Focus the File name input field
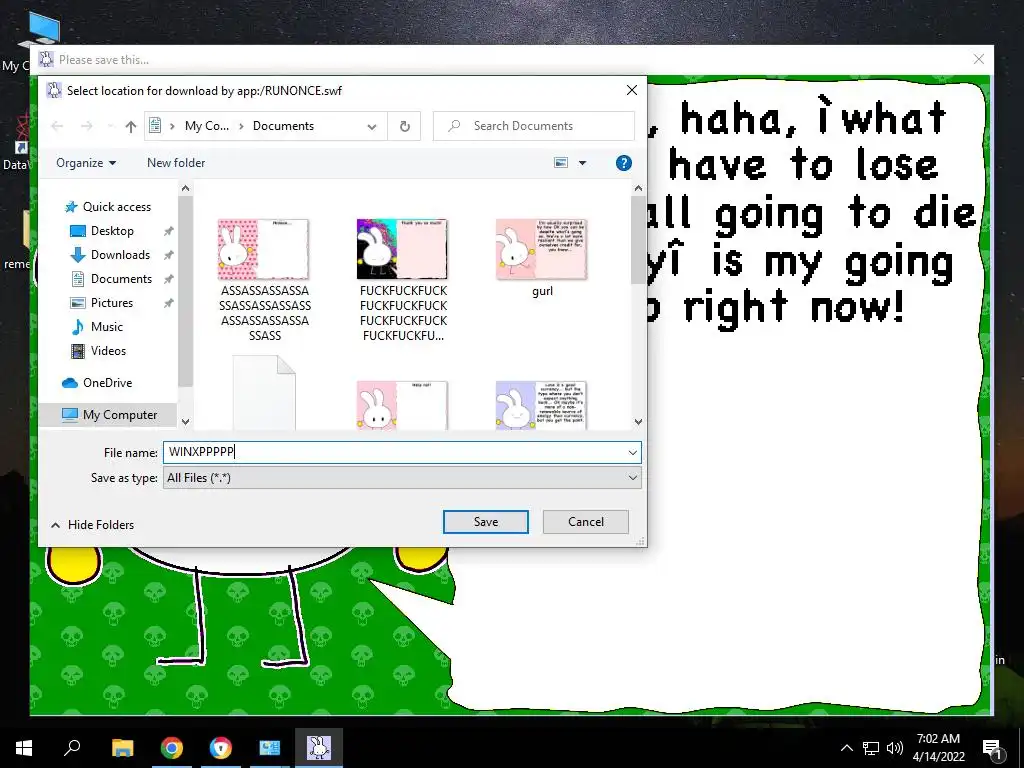 395,452
